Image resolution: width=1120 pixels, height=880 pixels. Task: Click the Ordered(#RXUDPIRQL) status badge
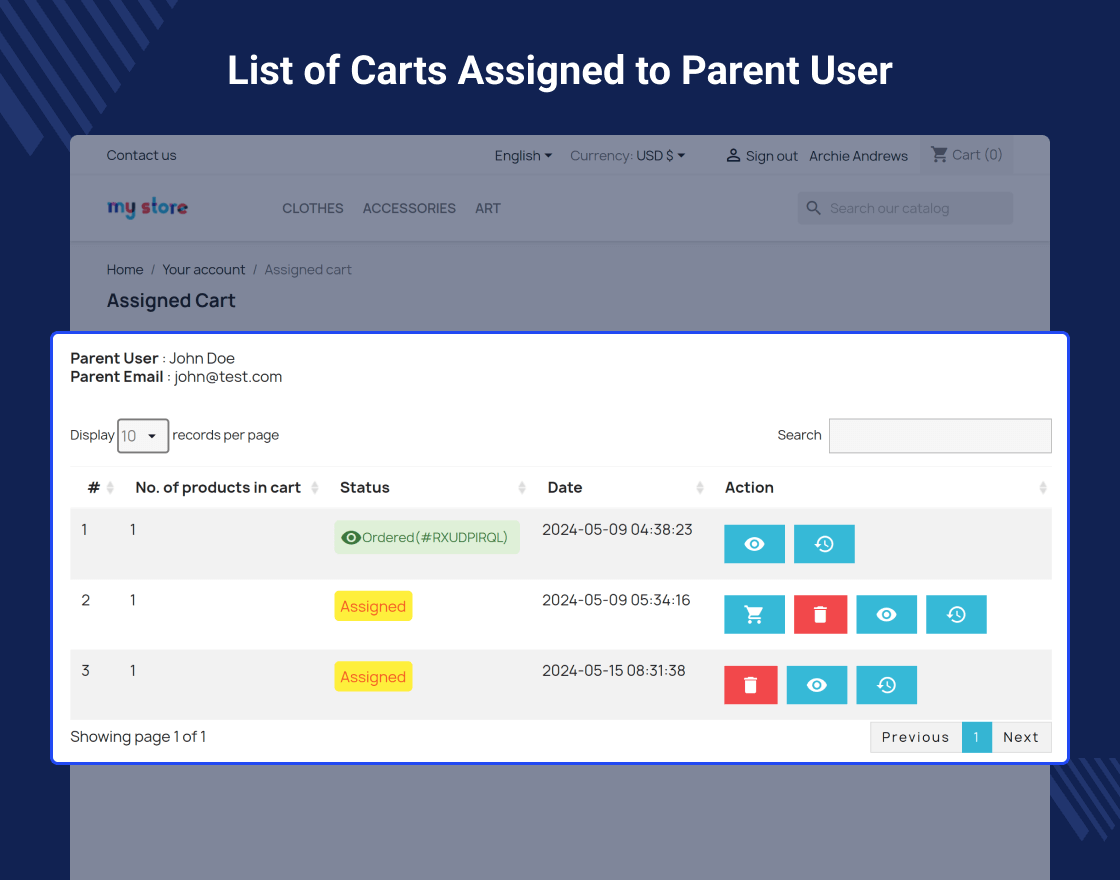426,537
